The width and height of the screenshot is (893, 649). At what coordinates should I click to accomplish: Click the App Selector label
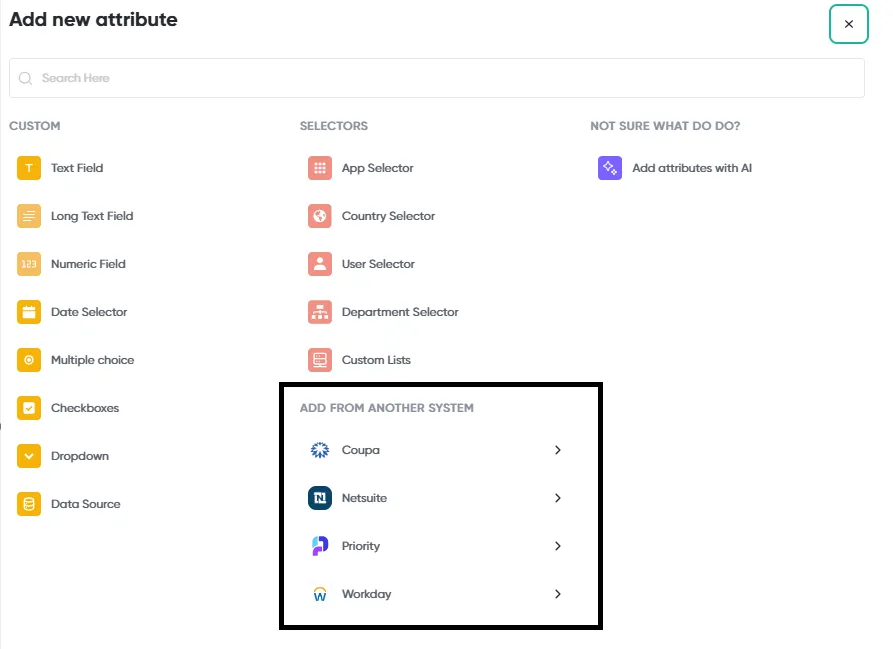point(378,168)
